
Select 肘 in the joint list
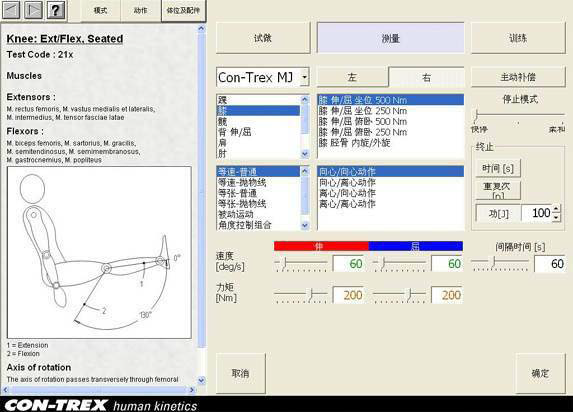[258, 153]
